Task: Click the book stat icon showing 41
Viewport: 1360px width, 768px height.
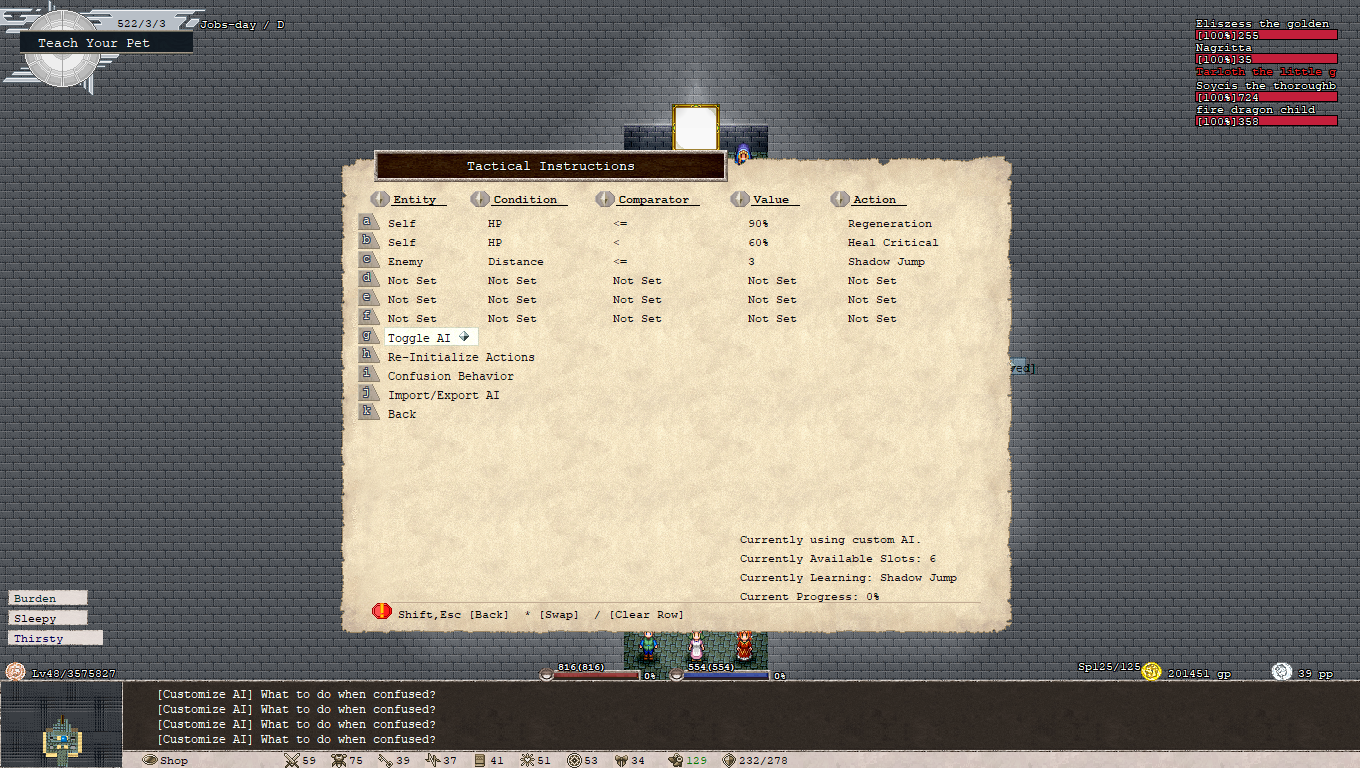Action: pyautogui.click(x=480, y=760)
